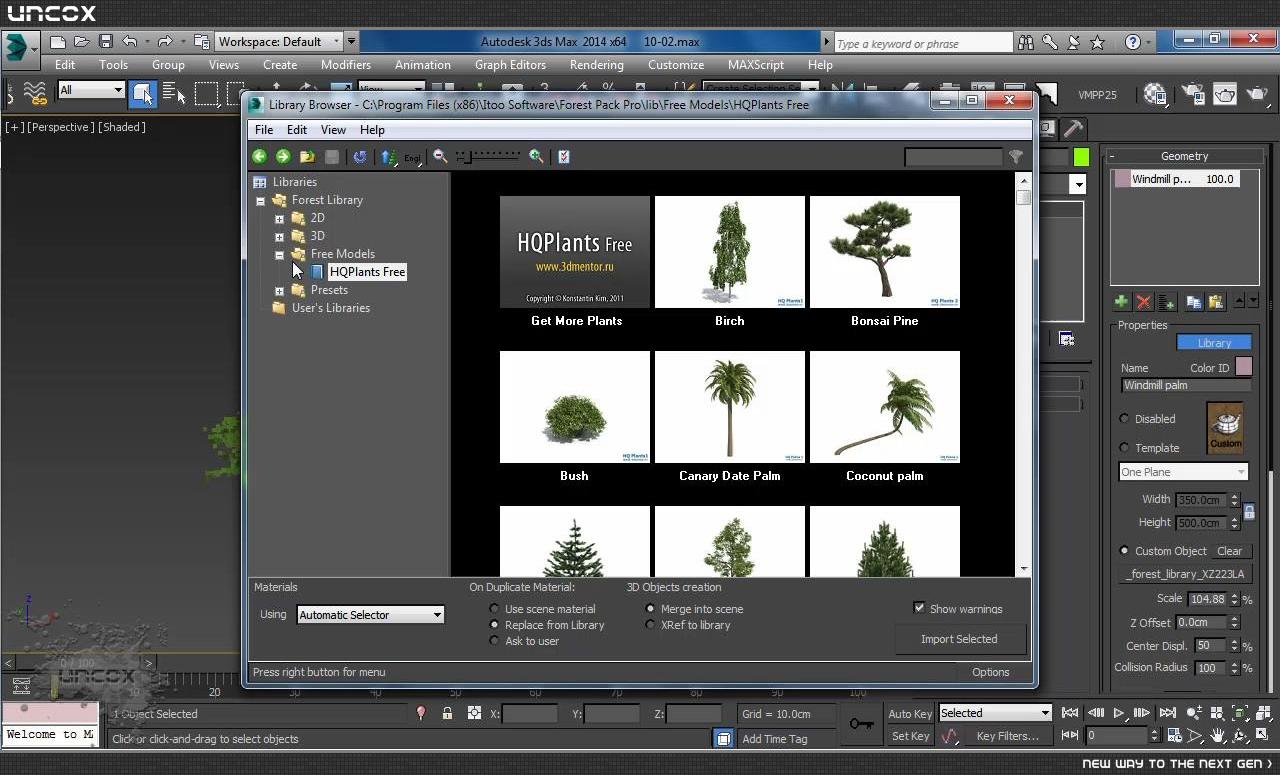The image size is (1280, 775).
Task: Select the Template radio button
Action: (1124, 447)
